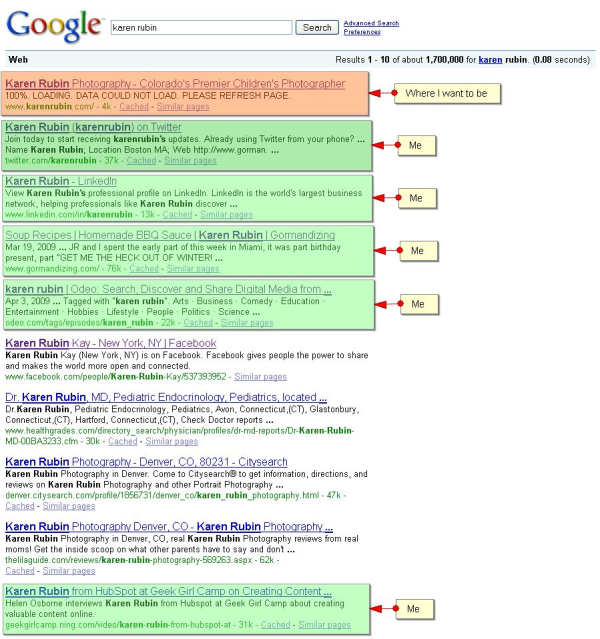Open Similar pages for gormandizing.com result
600x639 pixels.
(193, 269)
